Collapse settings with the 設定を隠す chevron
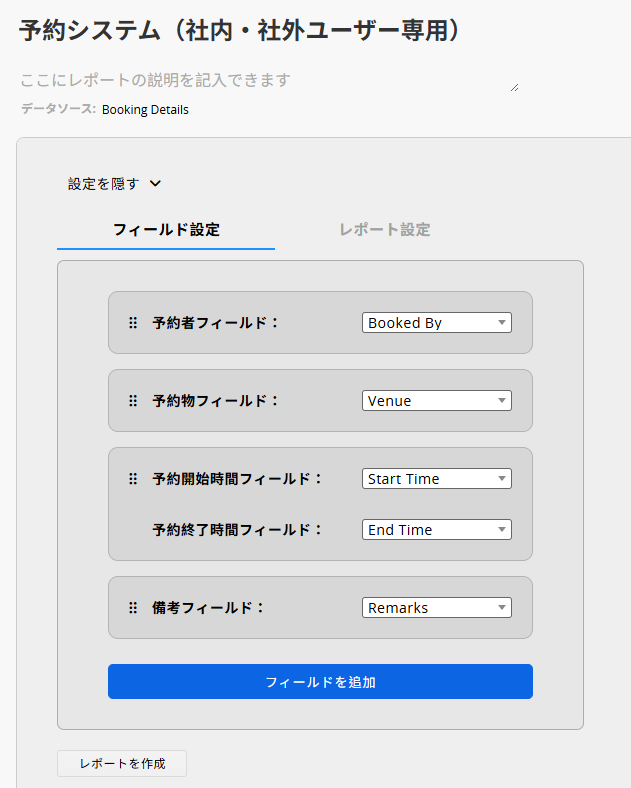631x788 pixels. click(x=155, y=184)
